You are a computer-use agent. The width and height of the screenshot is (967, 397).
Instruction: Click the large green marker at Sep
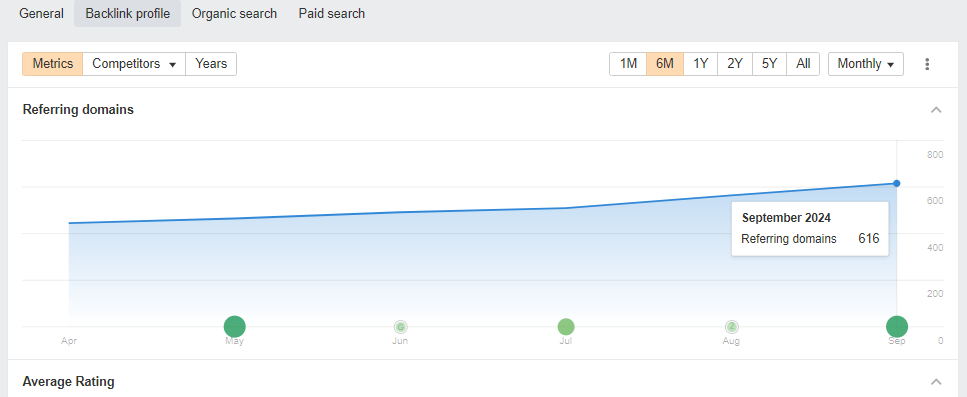[897, 327]
